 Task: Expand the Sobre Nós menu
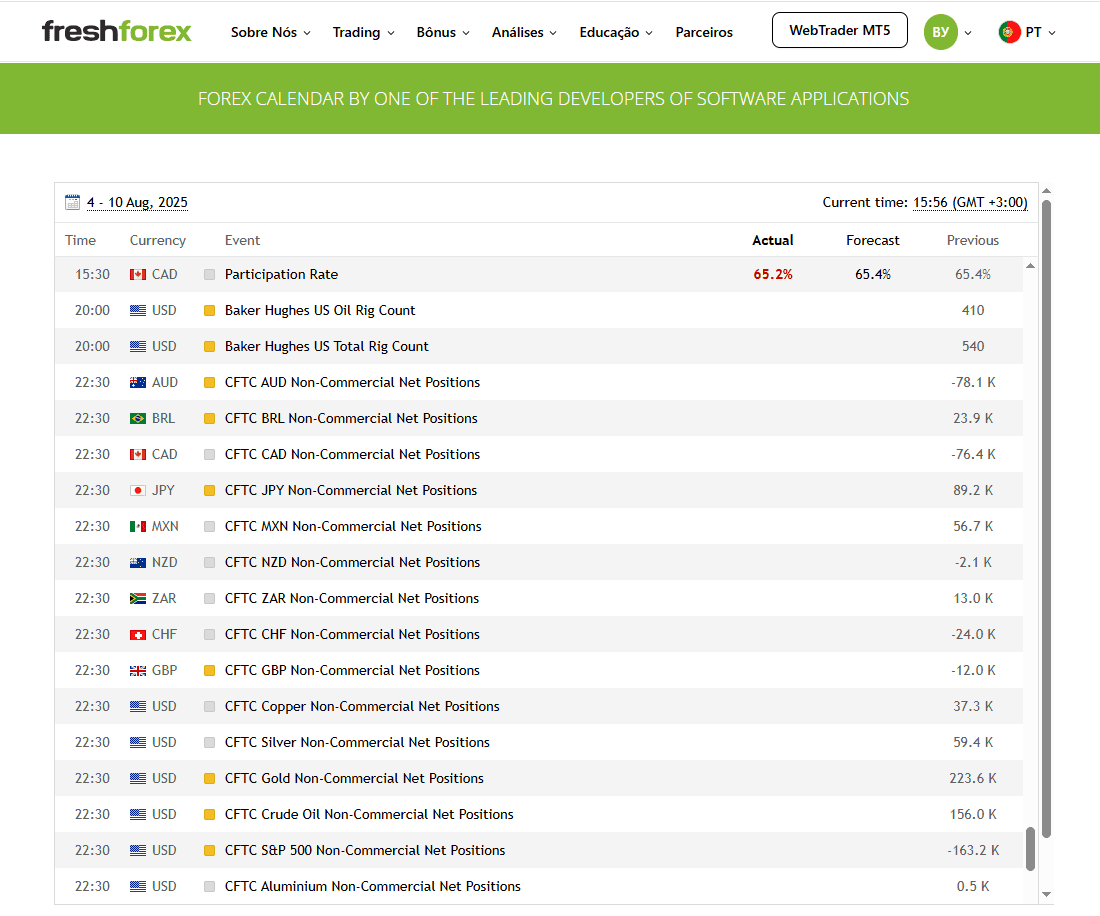271,32
